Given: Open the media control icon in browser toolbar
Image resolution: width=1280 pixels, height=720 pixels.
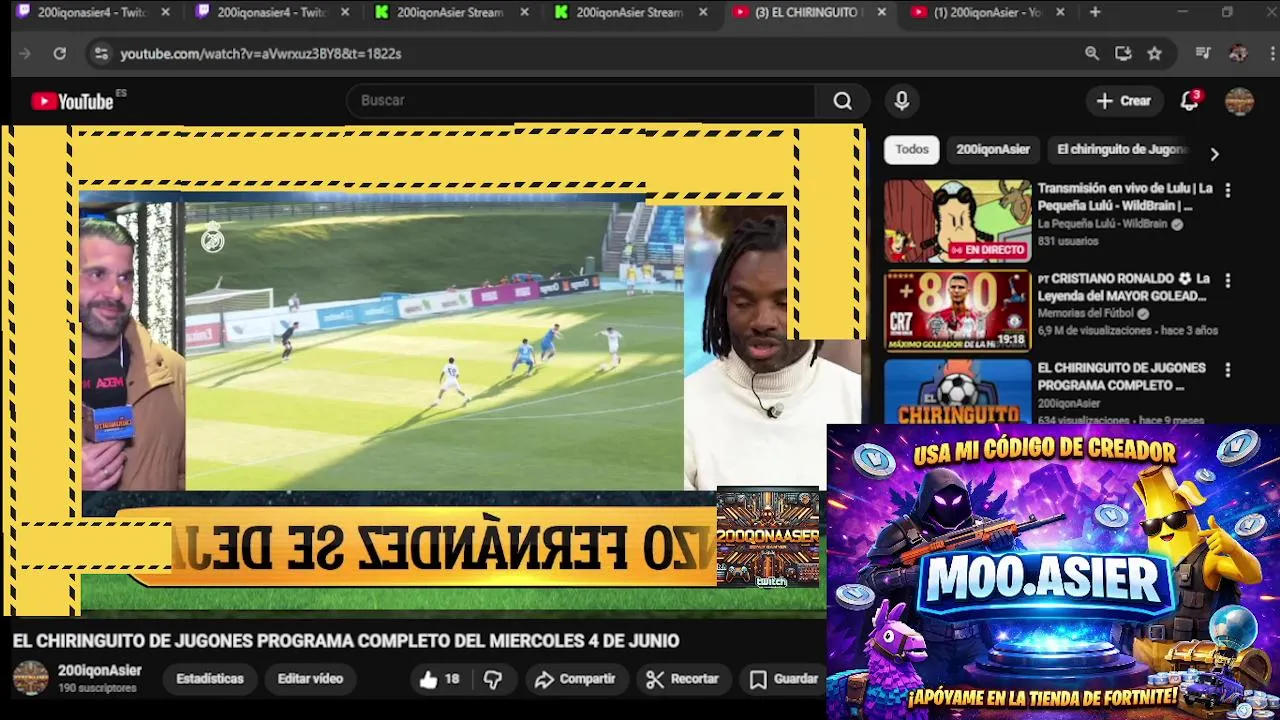Looking at the screenshot, I should pyautogui.click(x=1203, y=53).
